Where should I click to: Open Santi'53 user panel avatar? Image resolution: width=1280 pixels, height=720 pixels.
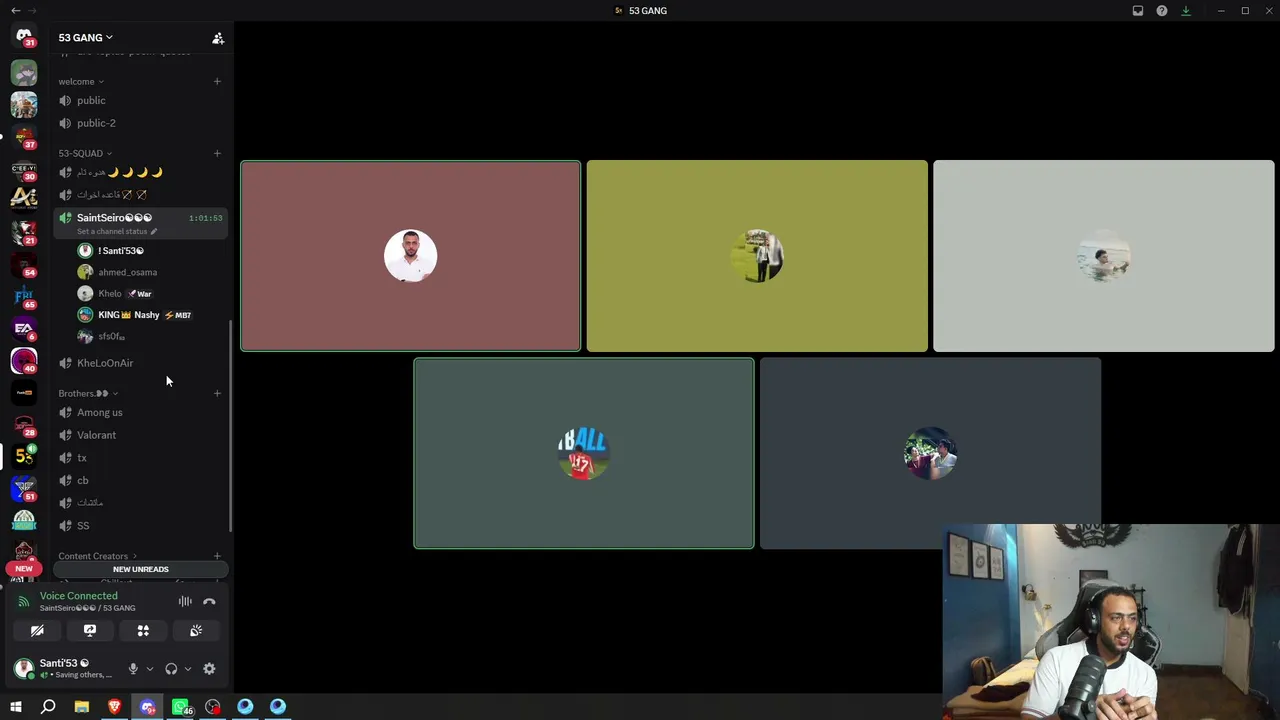click(24, 668)
